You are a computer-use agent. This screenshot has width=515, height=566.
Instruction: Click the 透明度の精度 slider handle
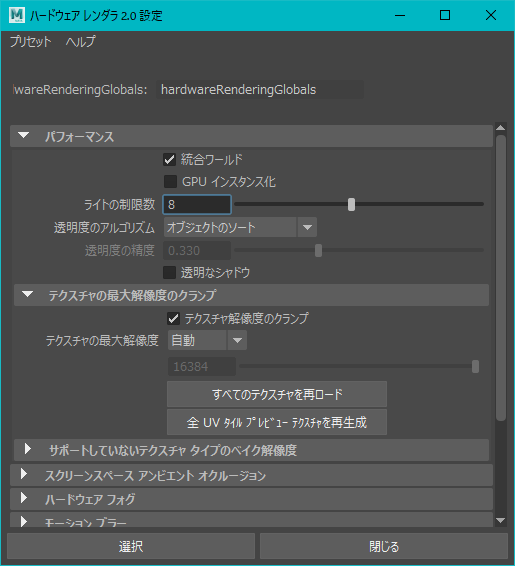318,250
